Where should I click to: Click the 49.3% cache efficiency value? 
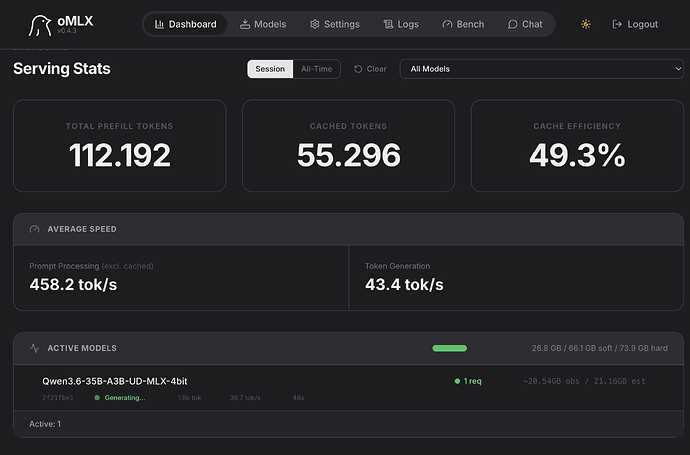pyautogui.click(x=577, y=155)
